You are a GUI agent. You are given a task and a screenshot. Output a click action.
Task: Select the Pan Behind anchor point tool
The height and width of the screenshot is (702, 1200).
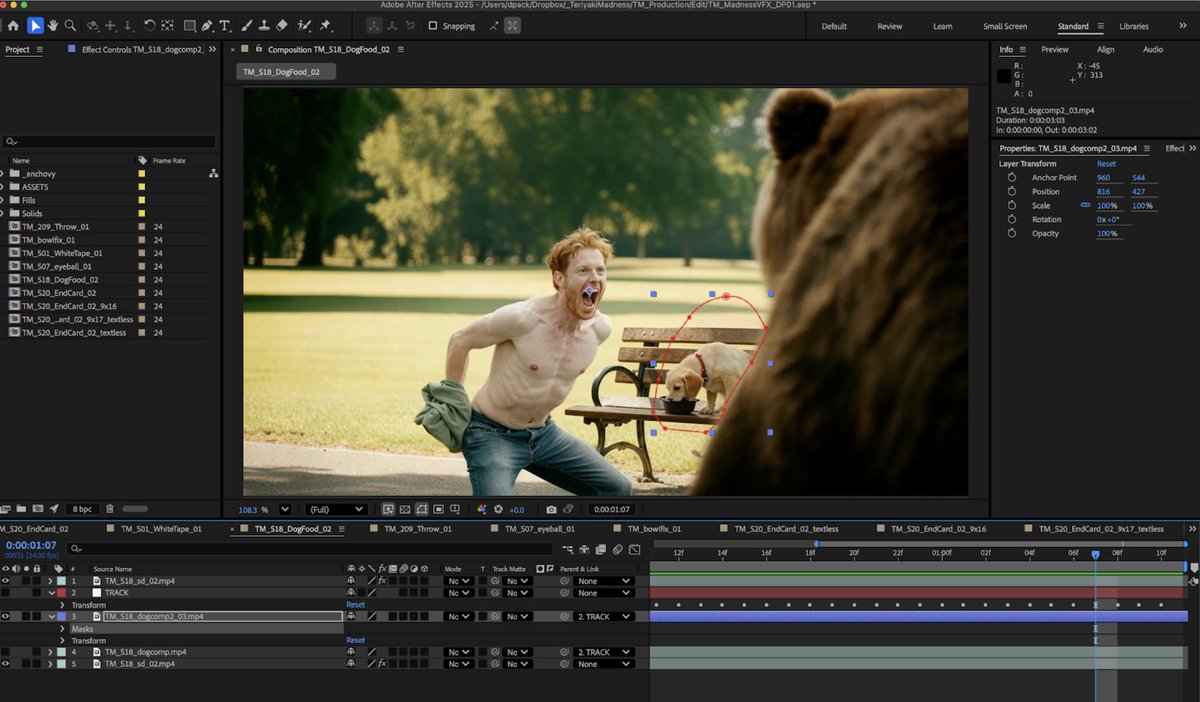point(166,25)
